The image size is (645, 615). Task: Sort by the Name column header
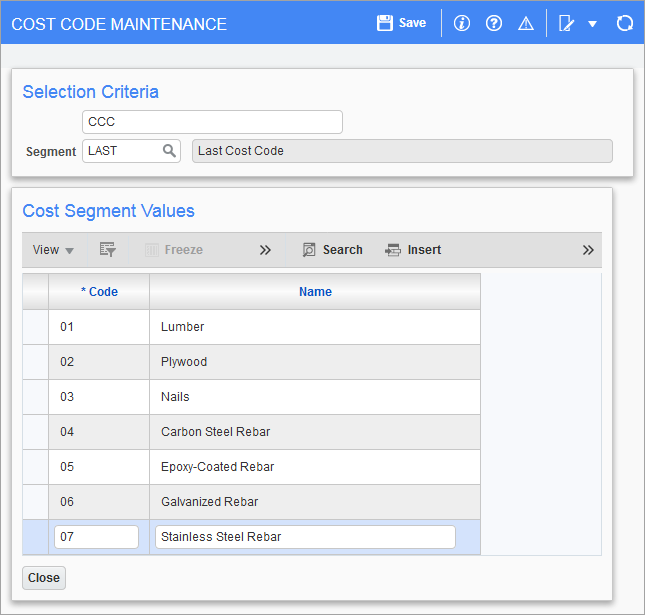click(x=315, y=292)
